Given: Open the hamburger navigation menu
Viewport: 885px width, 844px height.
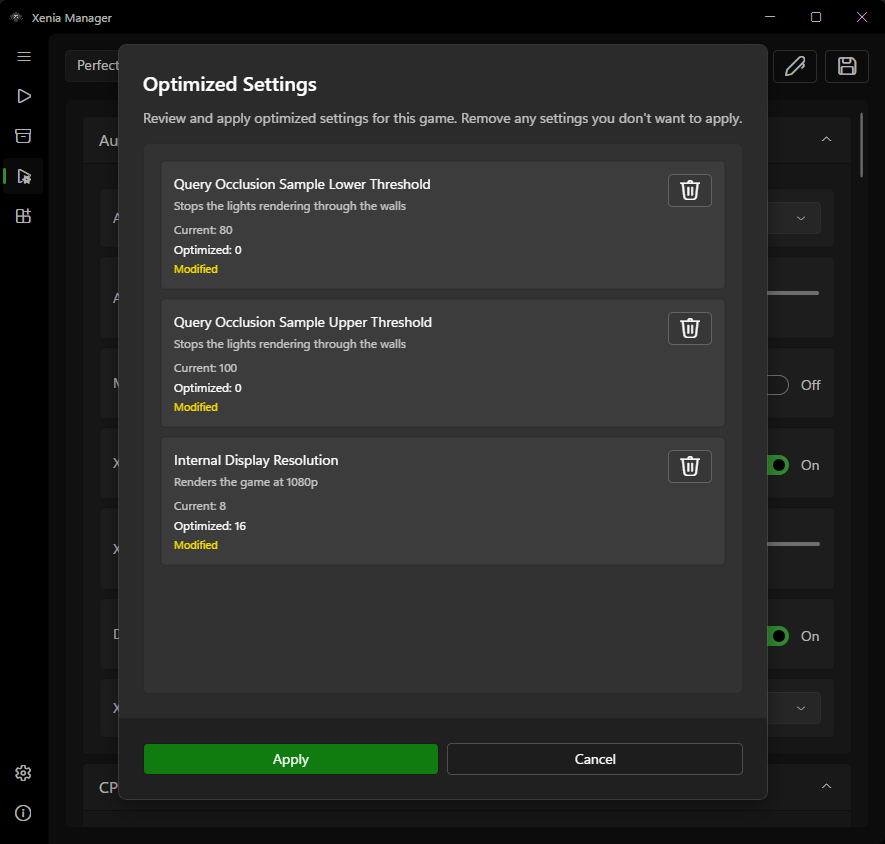Looking at the screenshot, I should [24, 57].
